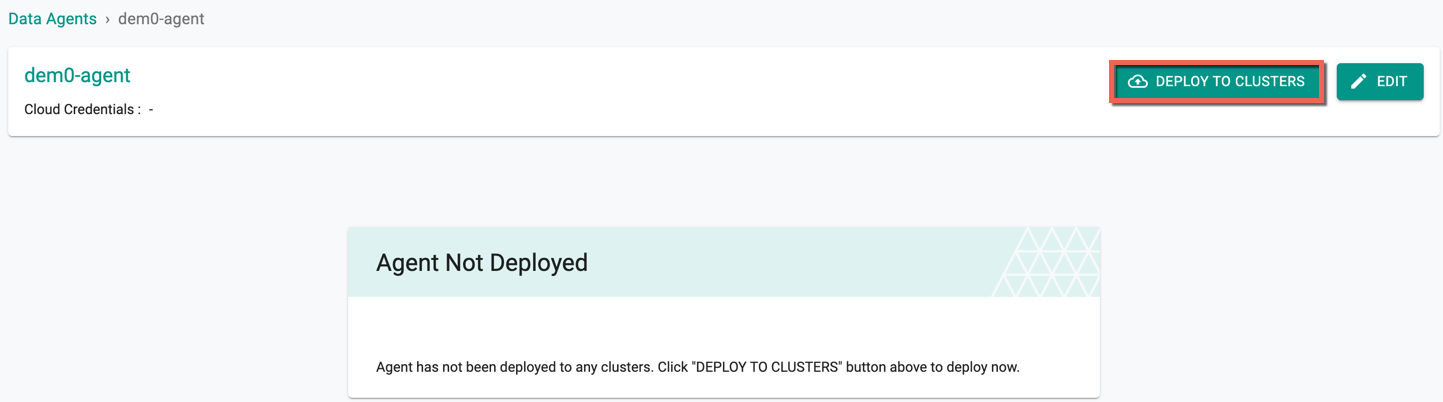Click the triangle pattern graphic in banner
Image resolution: width=1443 pixels, height=402 pixels.
[1046, 262]
